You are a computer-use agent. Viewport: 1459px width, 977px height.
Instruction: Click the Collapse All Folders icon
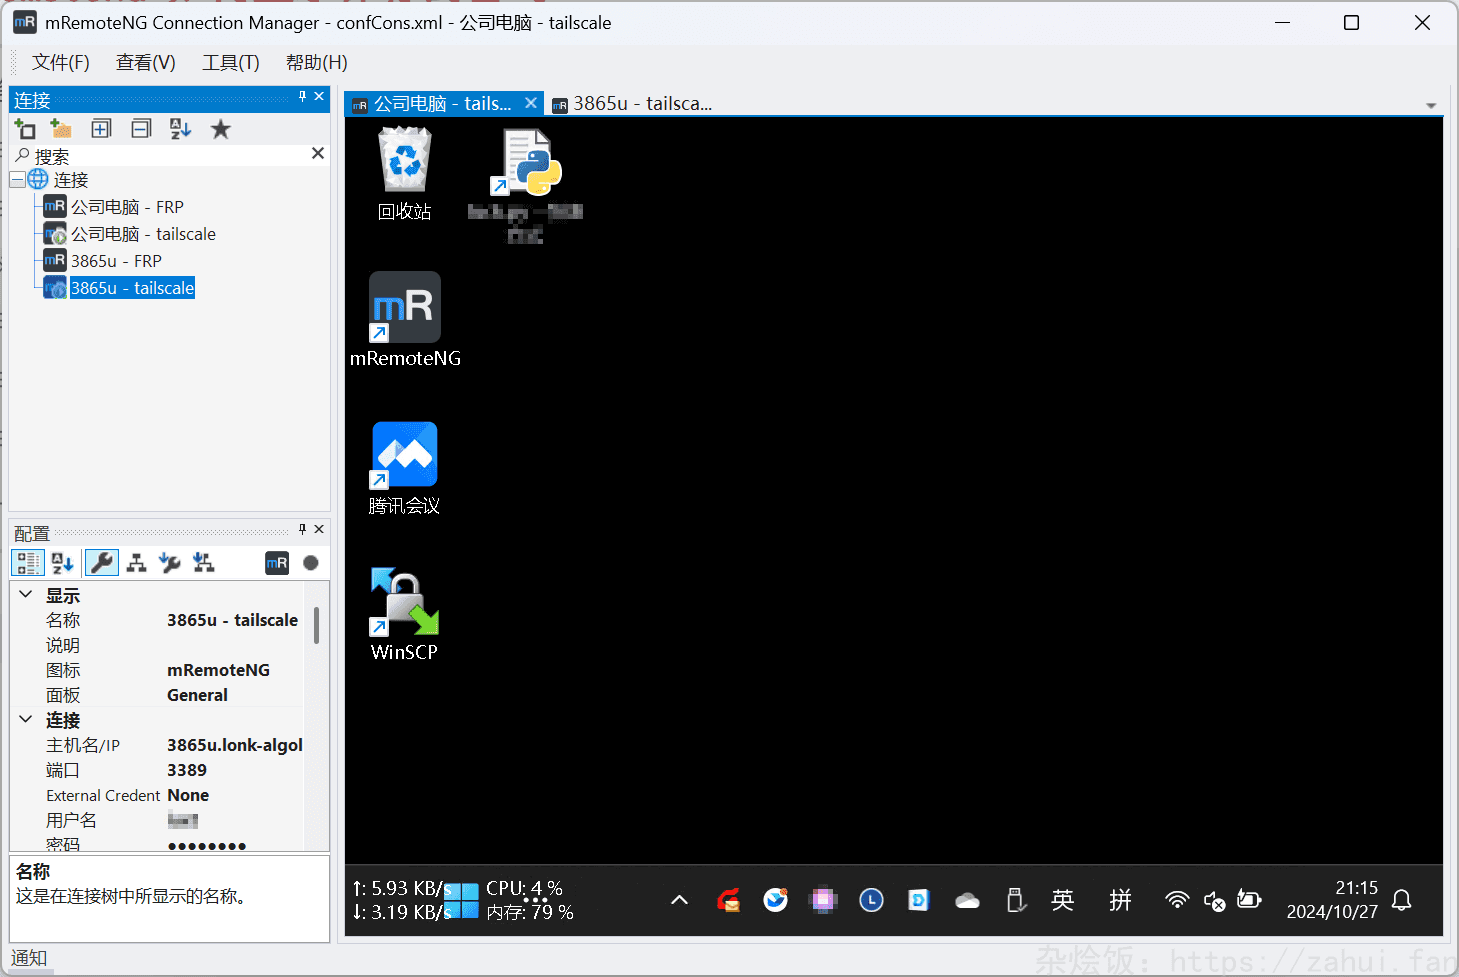141,129
